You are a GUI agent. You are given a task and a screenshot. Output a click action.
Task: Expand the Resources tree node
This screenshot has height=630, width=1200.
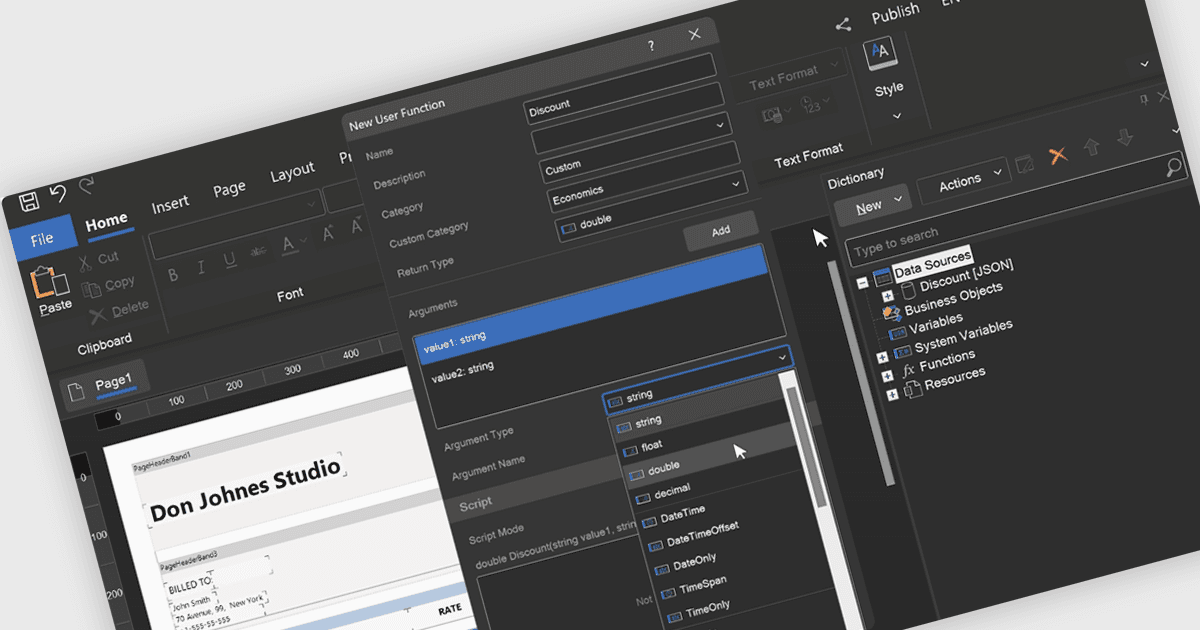point(893,394)
